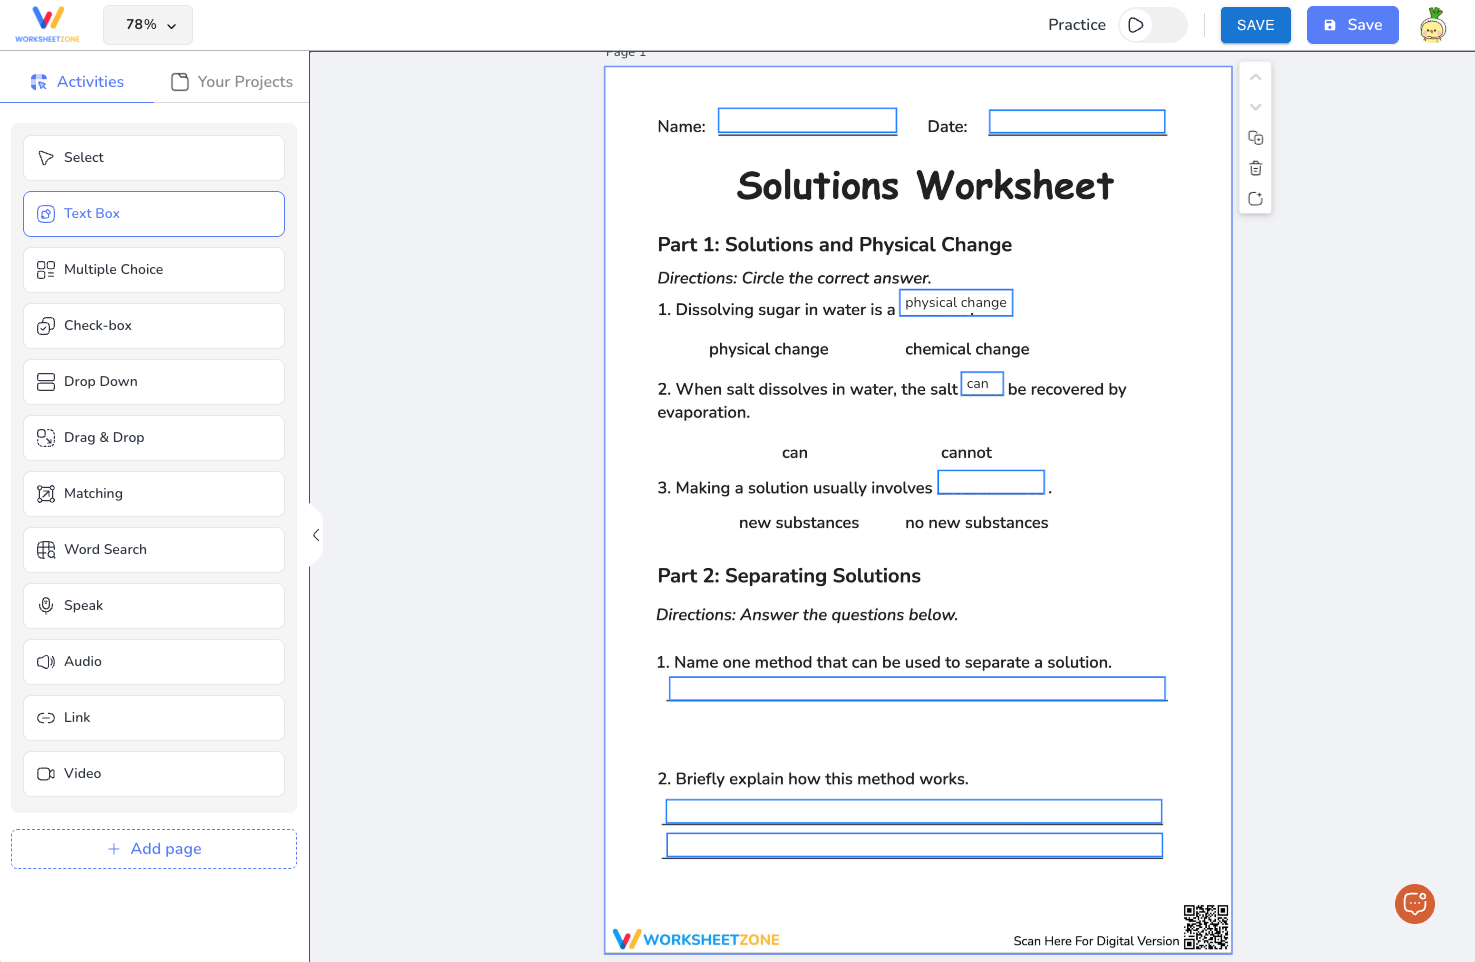Click the blue SAVE button
Viewport: 1475px width, 962px height.
1255,24
